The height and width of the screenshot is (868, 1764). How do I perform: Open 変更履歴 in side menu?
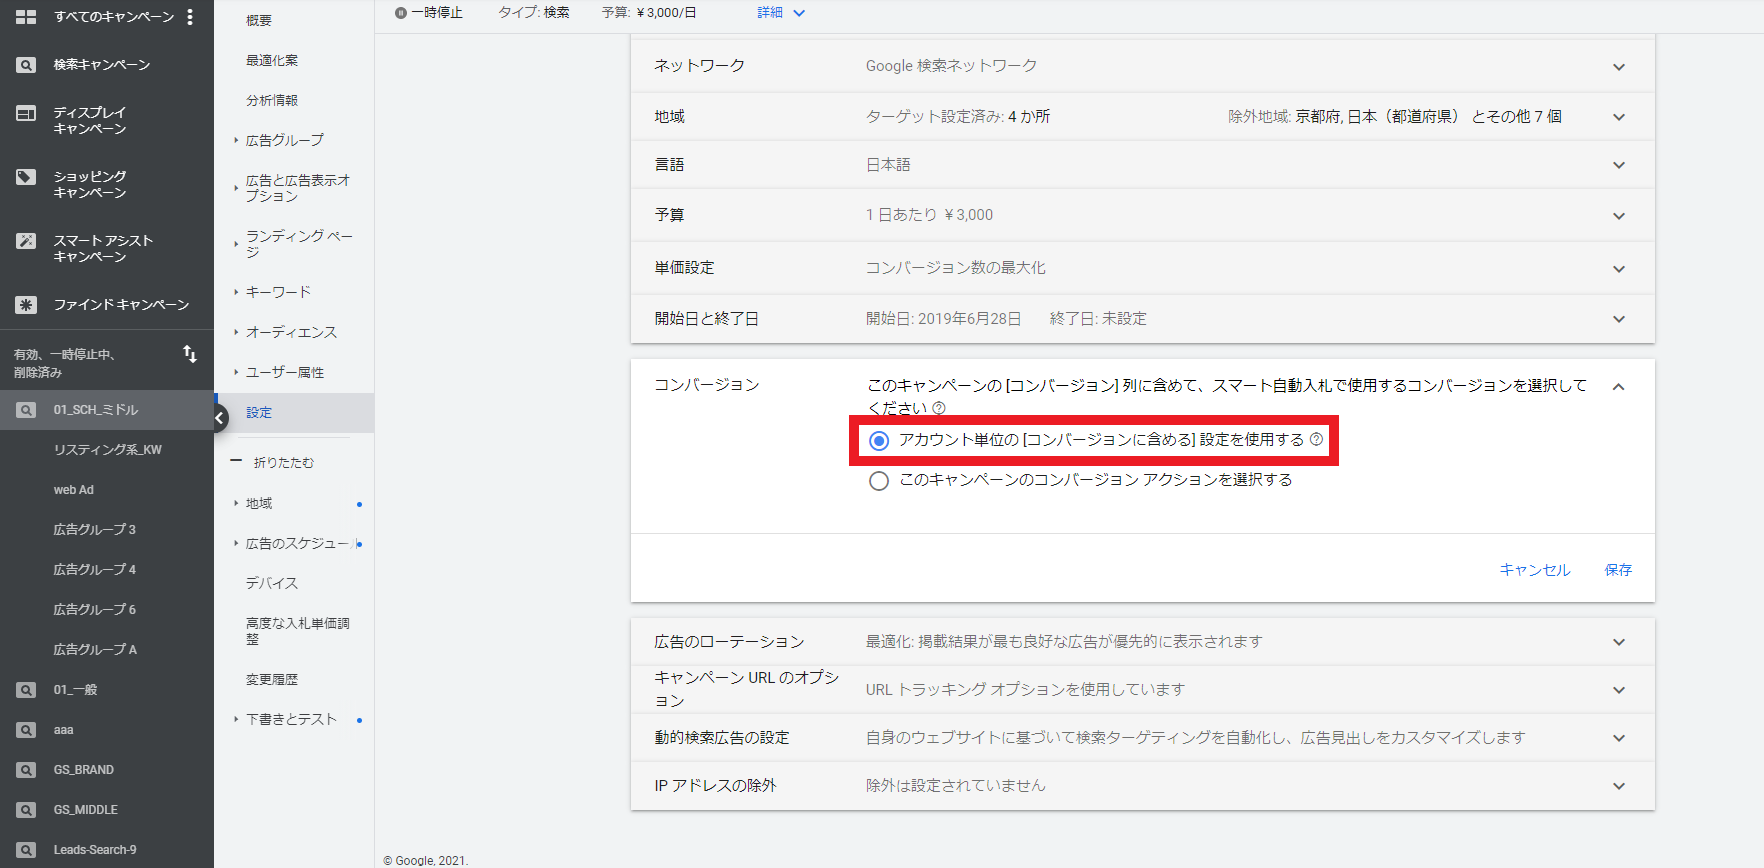pyautogui.click(x=272, y=679)
